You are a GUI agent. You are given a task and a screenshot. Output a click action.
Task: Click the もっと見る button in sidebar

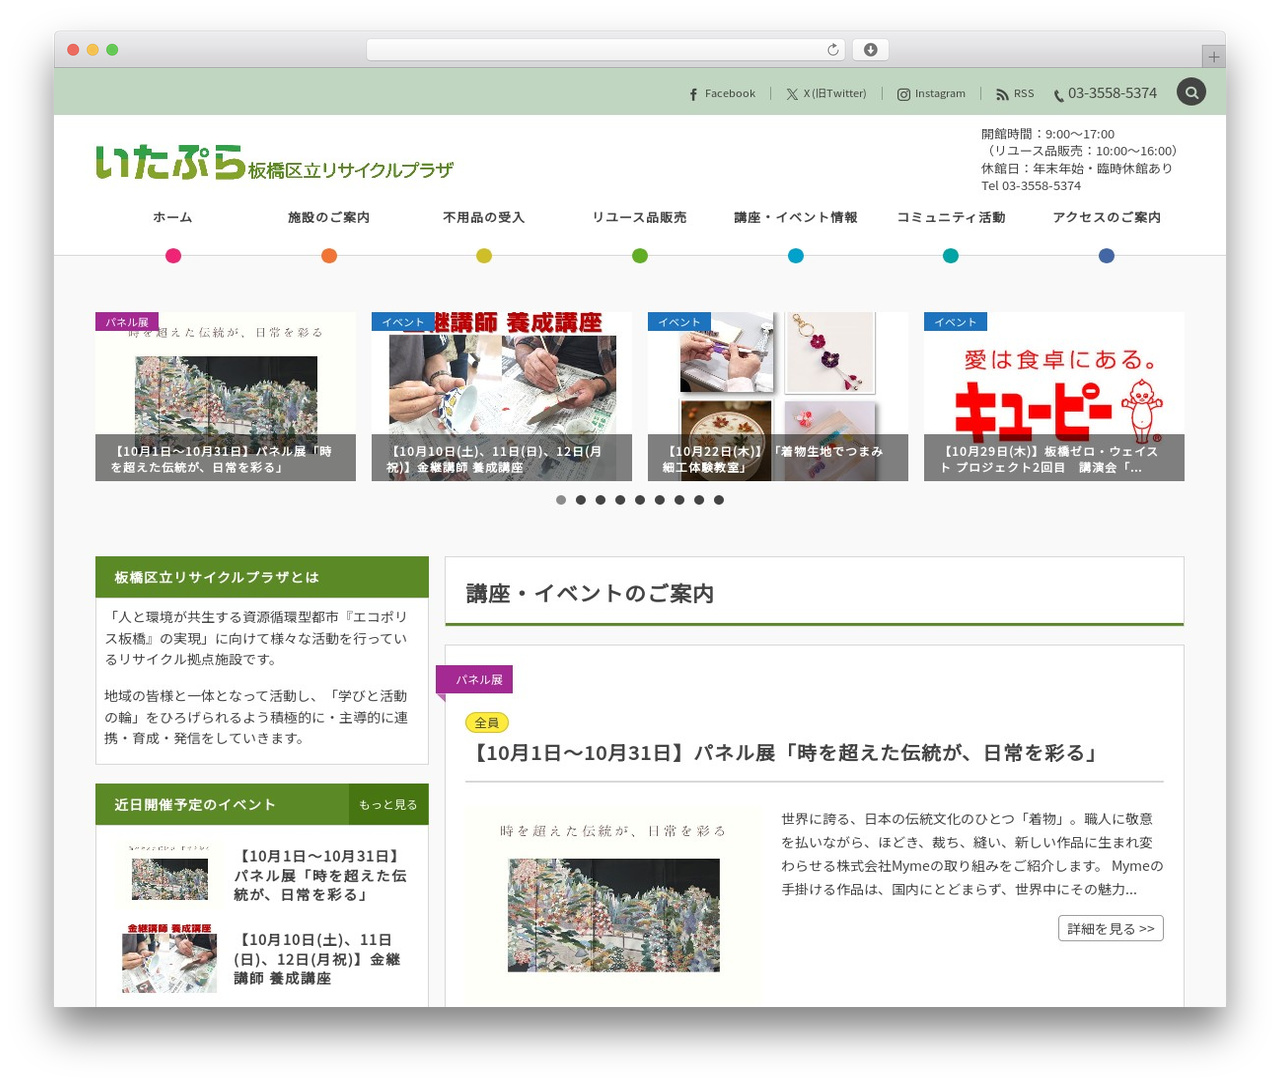[388, 805]
